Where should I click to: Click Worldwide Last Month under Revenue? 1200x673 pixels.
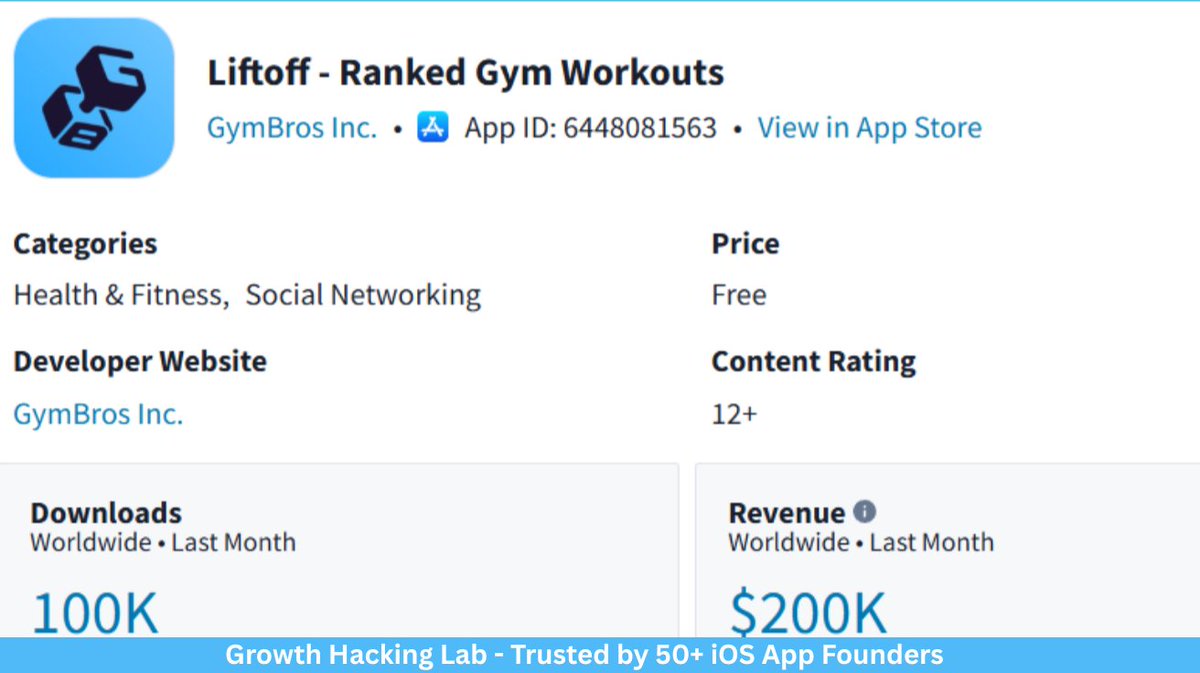(x=861, y=543)
